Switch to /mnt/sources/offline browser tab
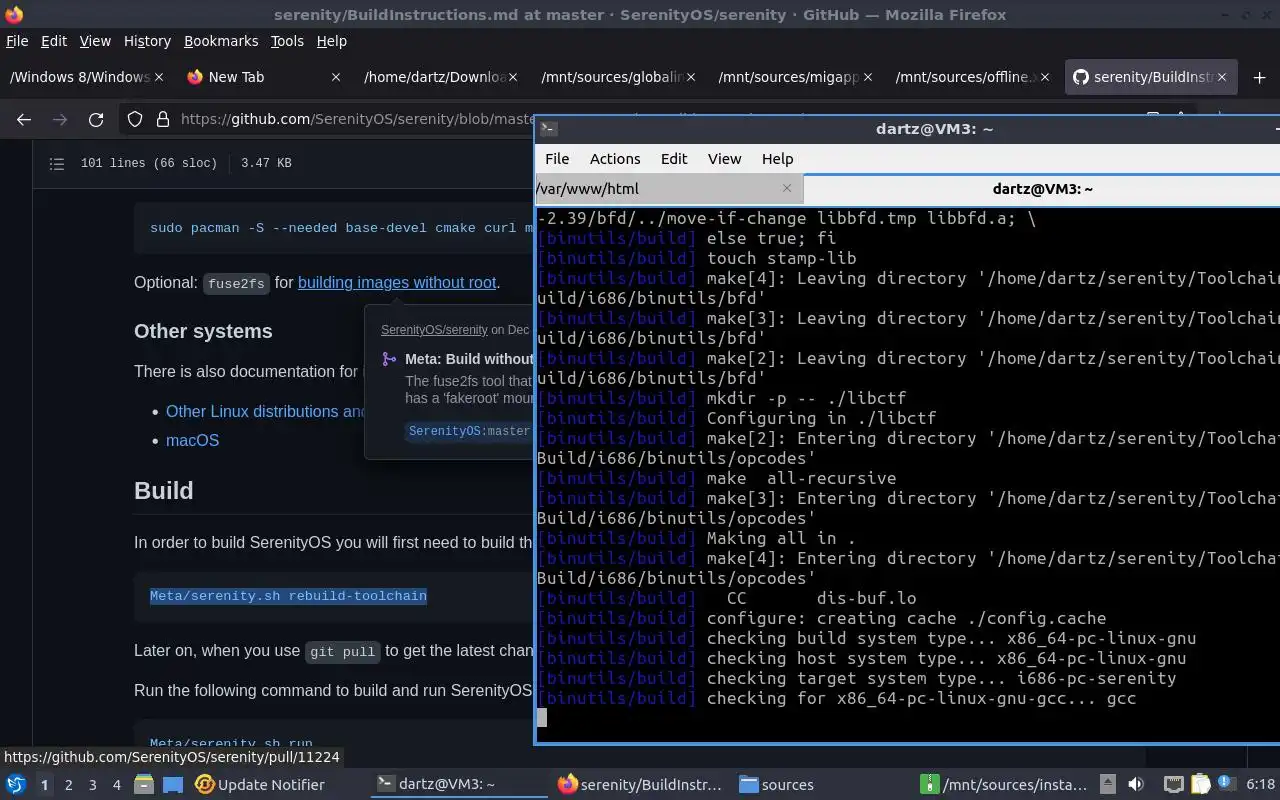 [x=972, y=77]
